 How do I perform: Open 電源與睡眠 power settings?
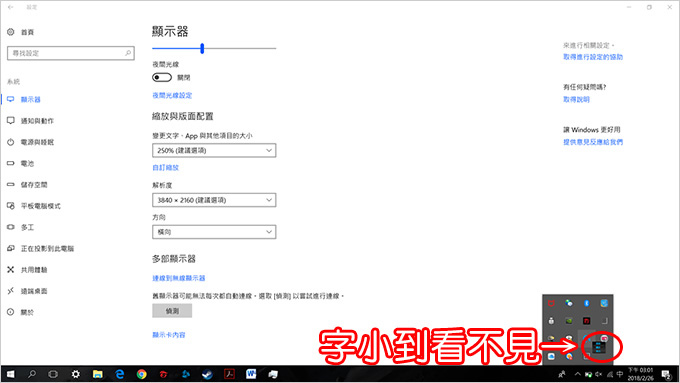coord(37,142)
